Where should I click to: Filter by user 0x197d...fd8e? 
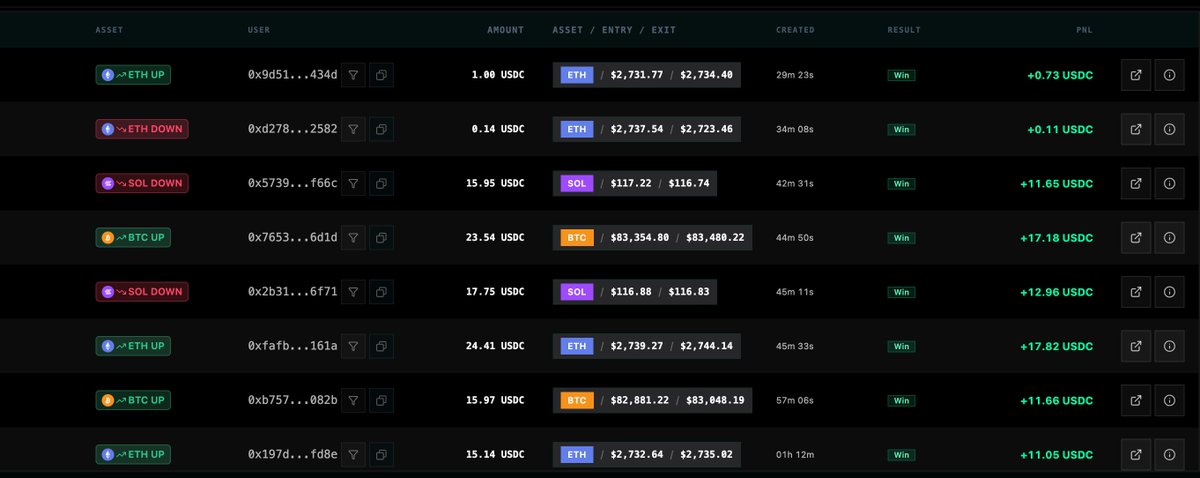point(353,454)
